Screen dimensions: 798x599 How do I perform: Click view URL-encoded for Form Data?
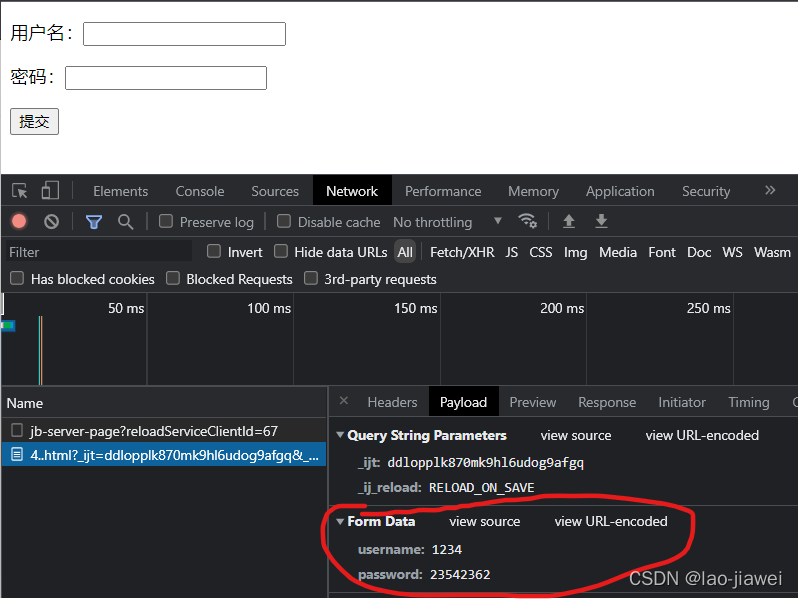coord(611,521)
